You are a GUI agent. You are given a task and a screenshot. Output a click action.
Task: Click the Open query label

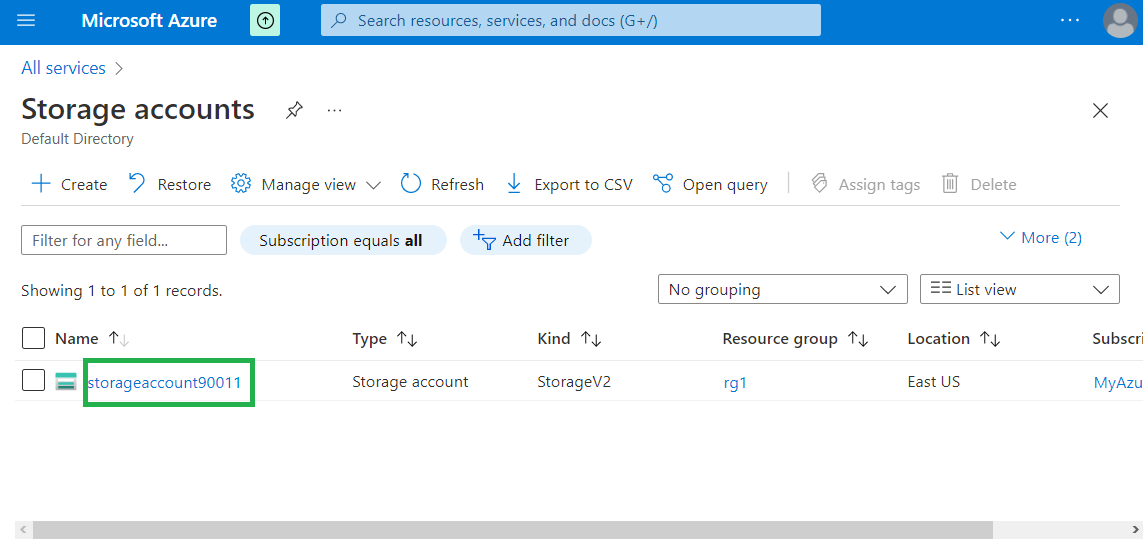coord(725,185)
